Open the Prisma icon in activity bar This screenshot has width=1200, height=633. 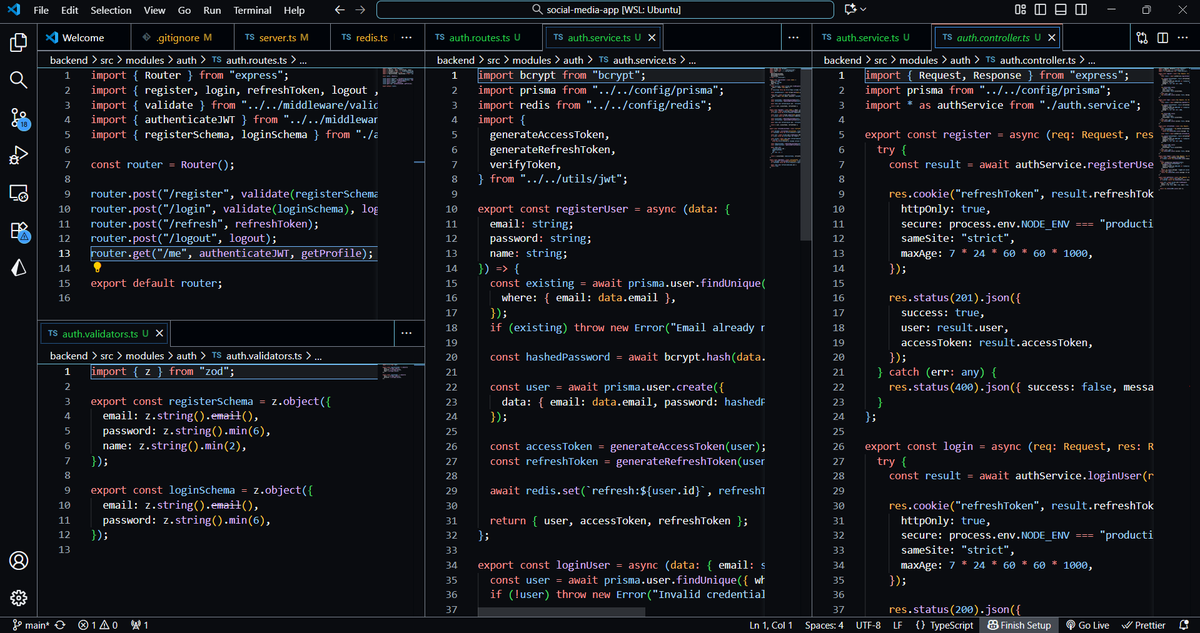(18, 267)
